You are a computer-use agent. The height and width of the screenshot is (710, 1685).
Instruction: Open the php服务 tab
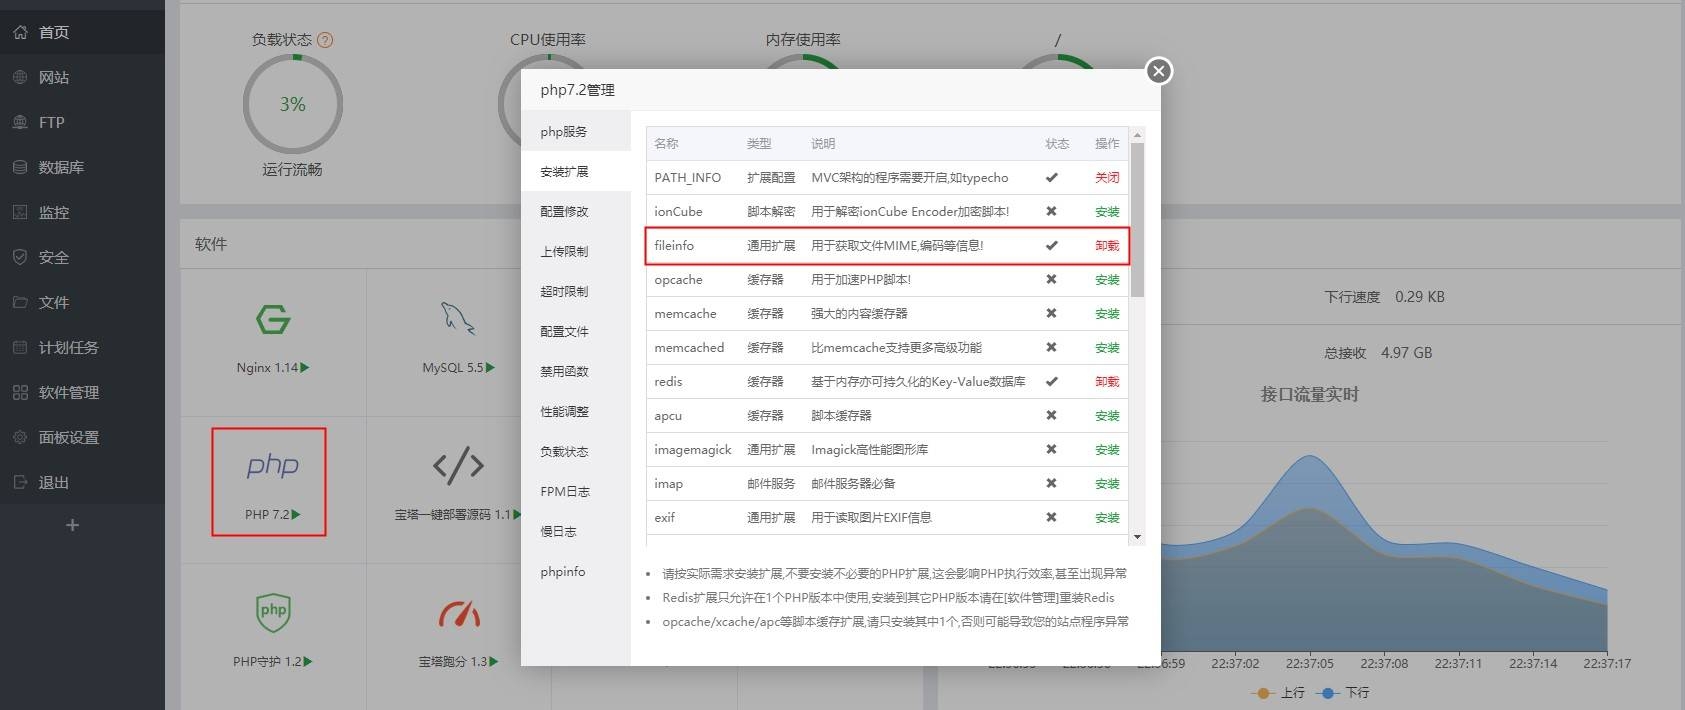point(576,131)
